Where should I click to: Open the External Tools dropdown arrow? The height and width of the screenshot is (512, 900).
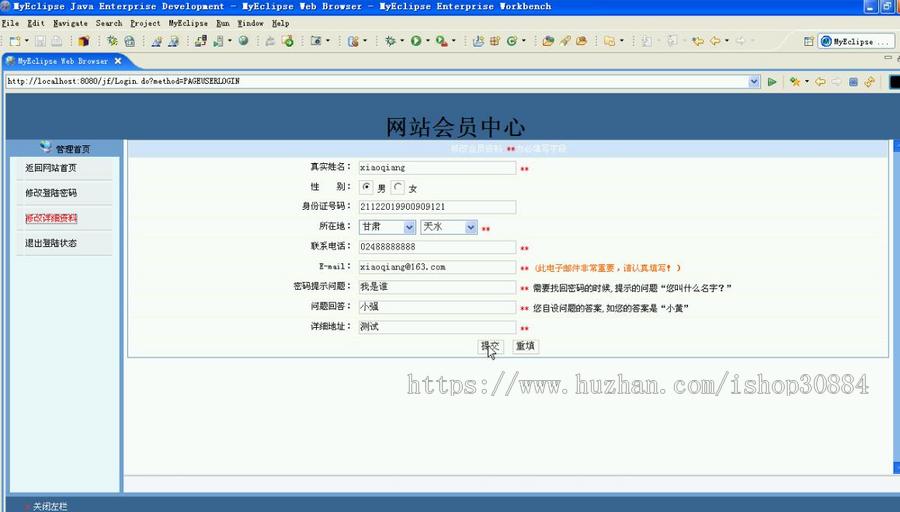[x=453, y=41]
